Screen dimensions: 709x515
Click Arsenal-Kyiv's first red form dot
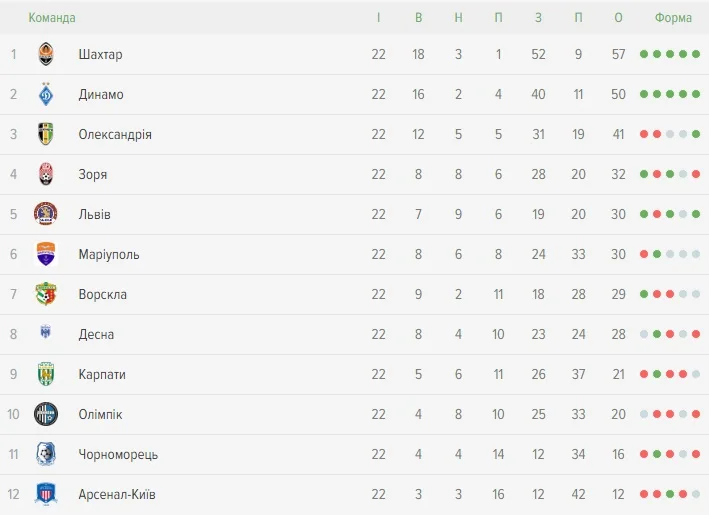coord(644,494)
